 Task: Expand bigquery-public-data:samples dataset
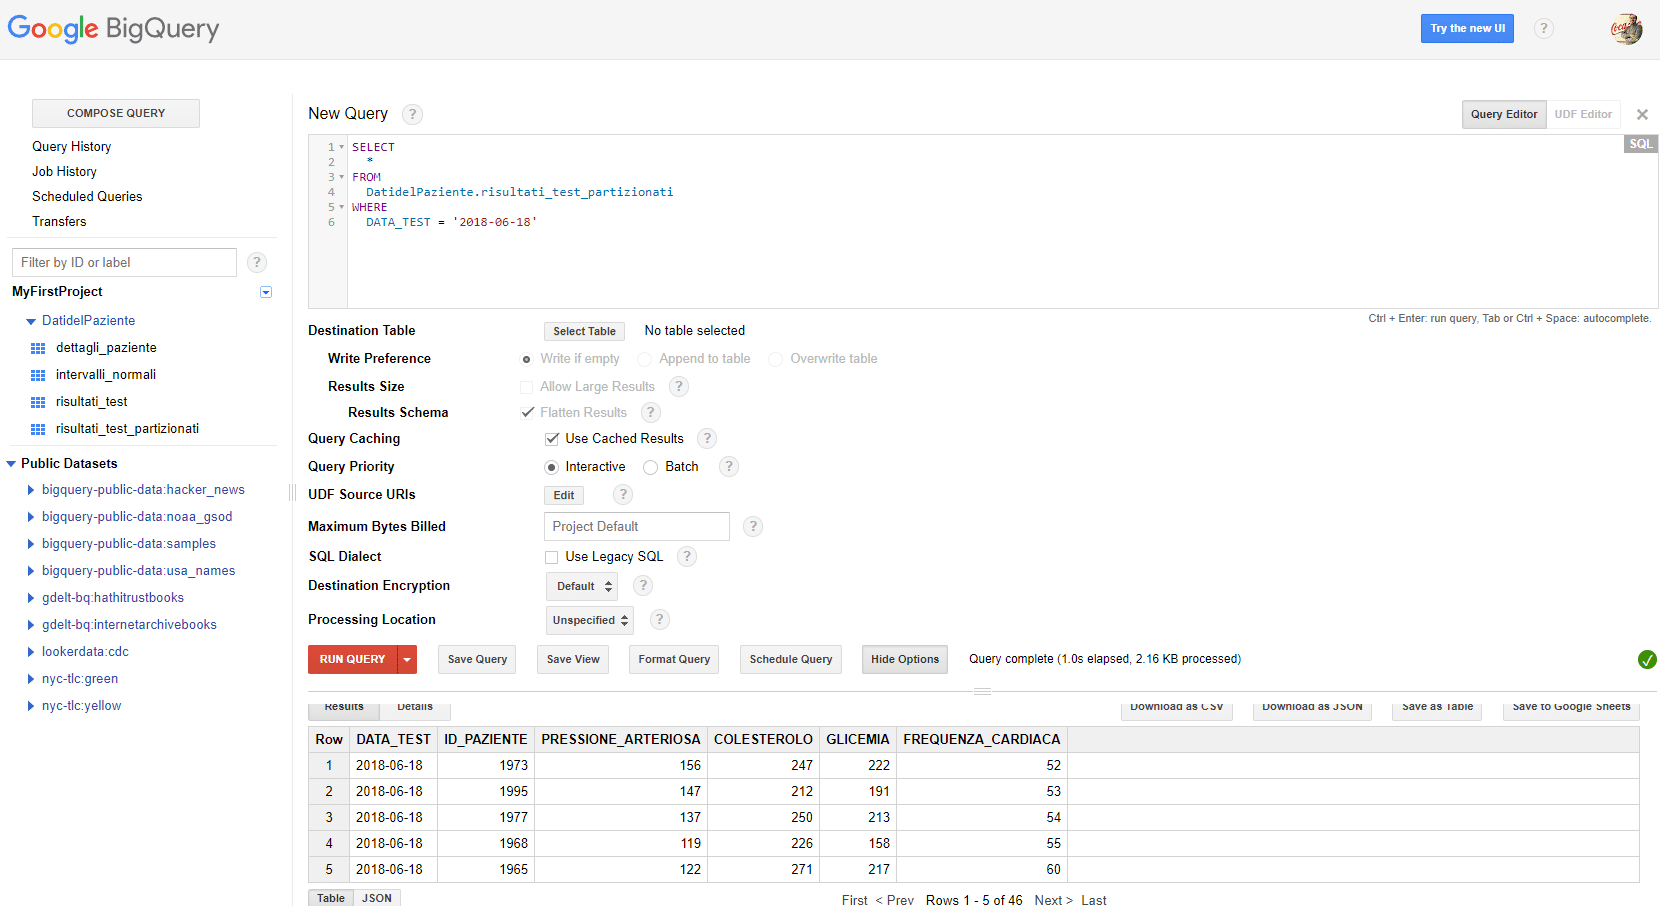(x=31, y=544)
